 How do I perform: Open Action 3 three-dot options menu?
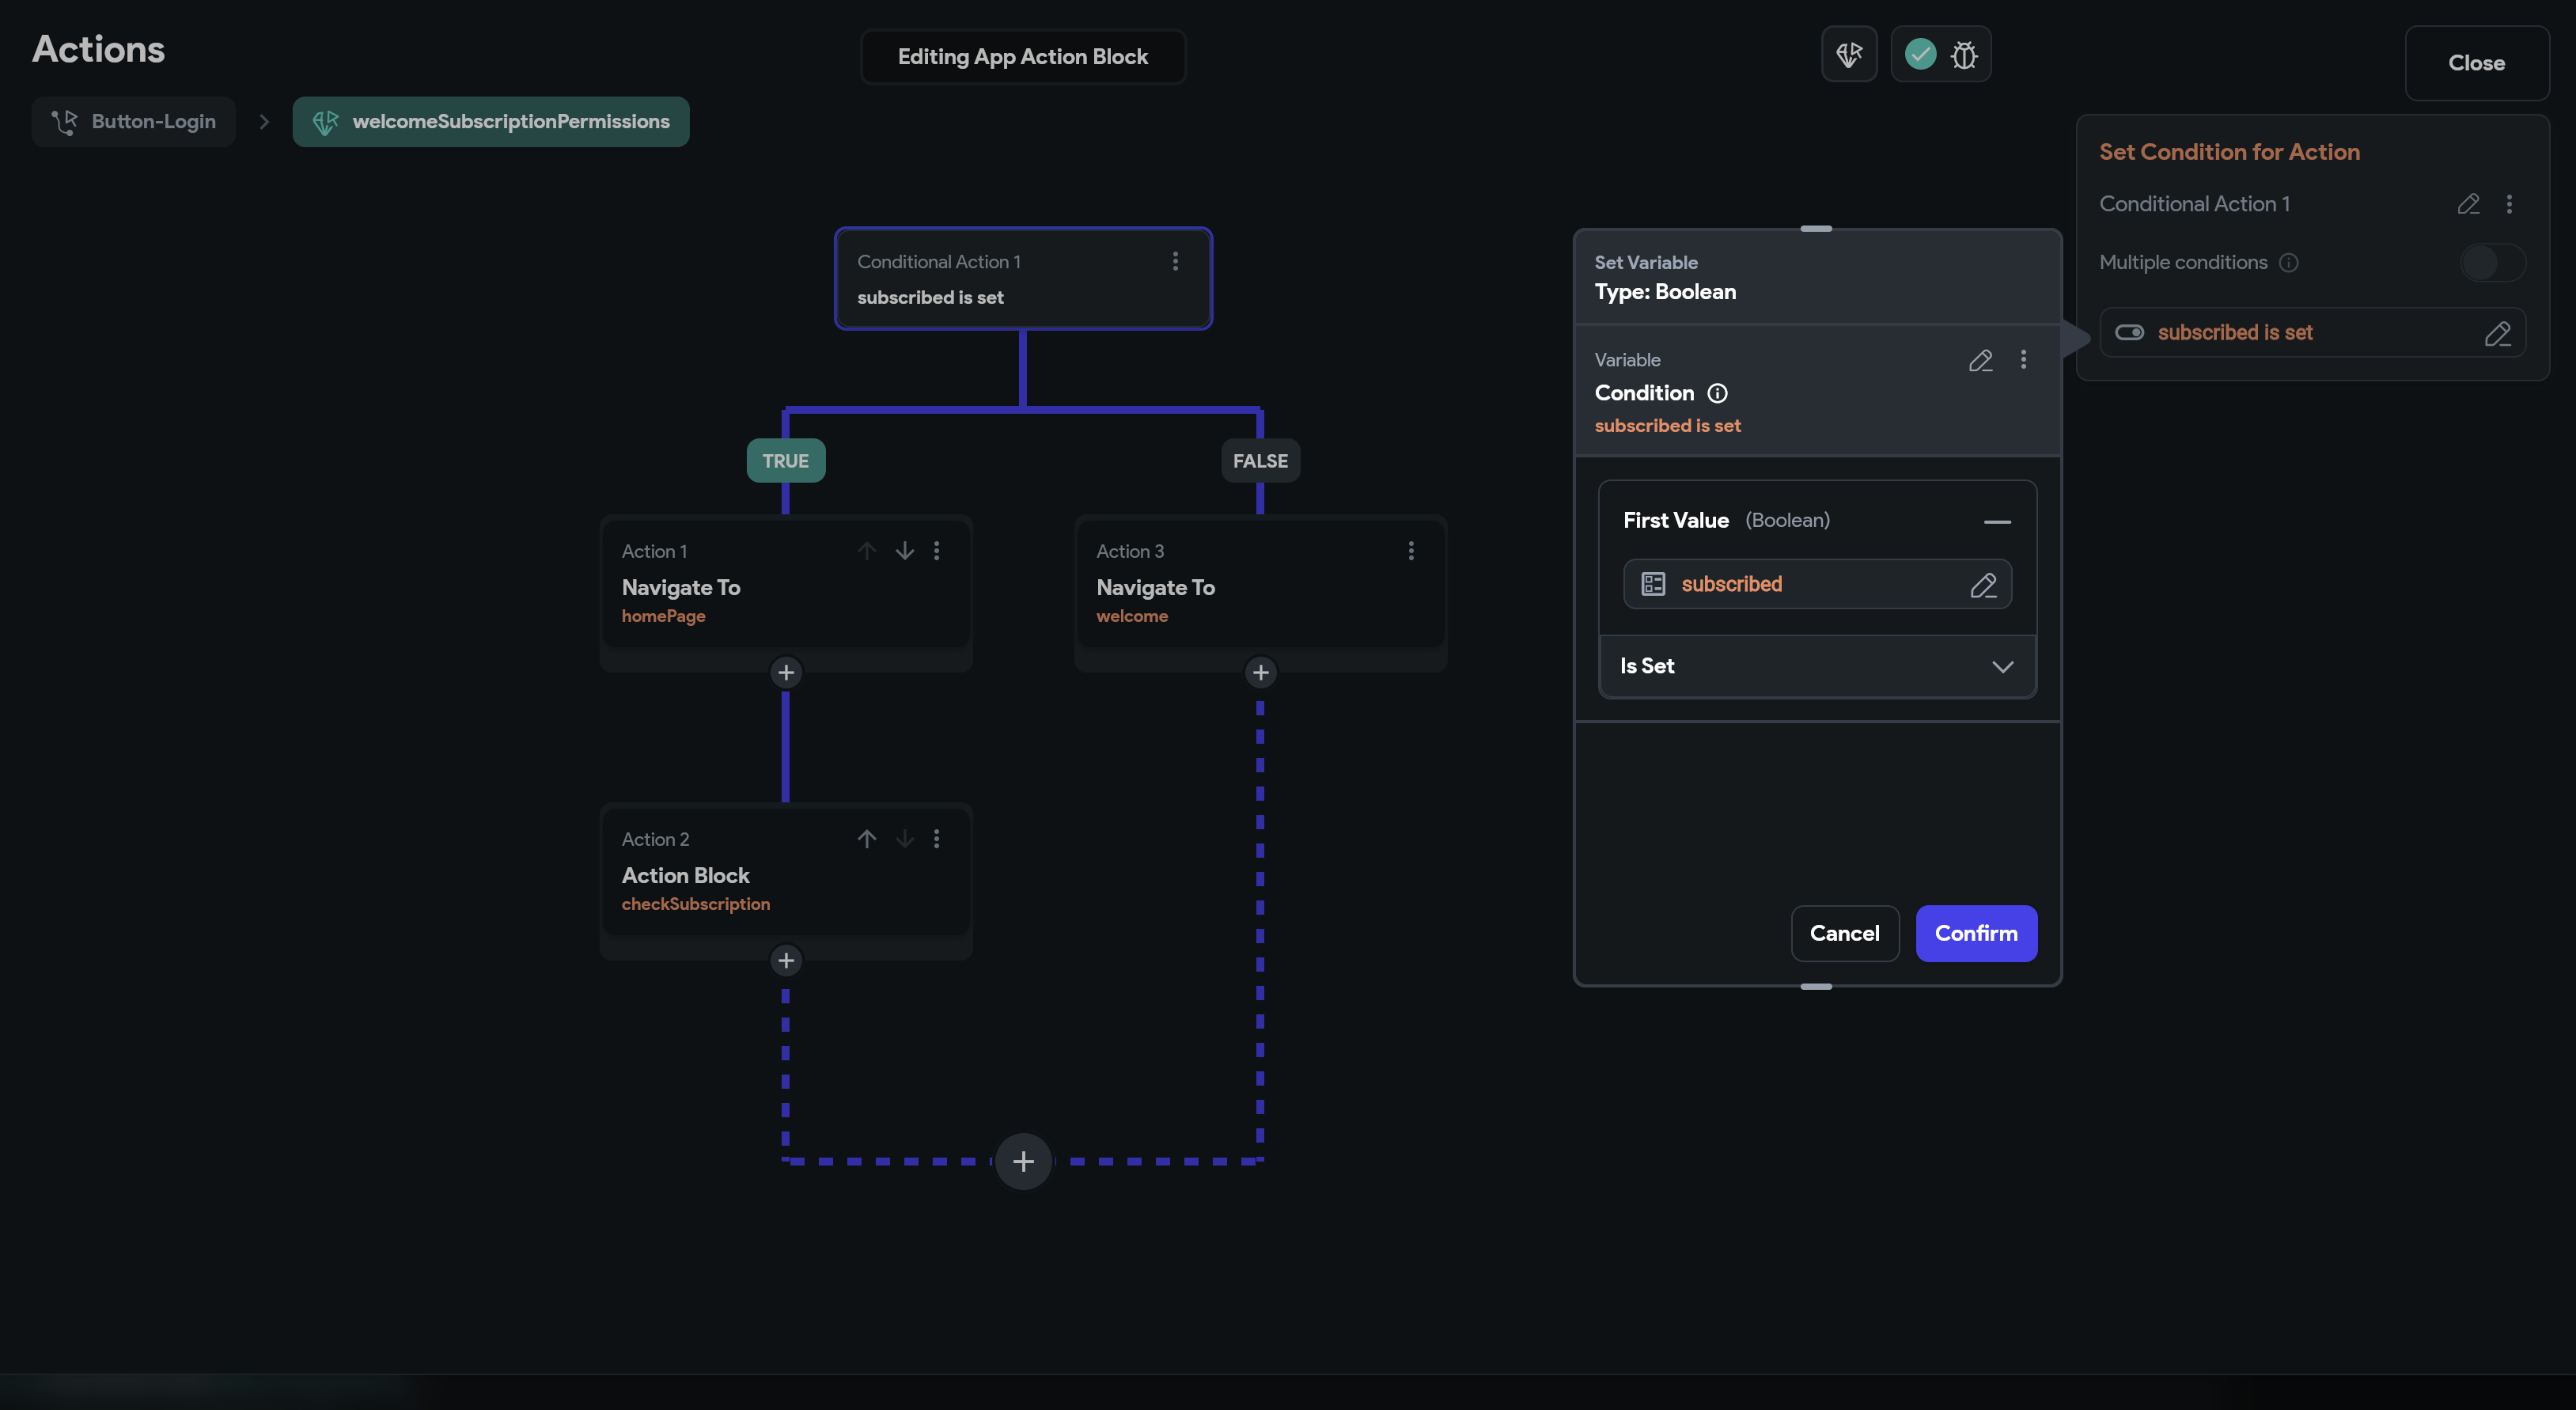point(1410,551)
